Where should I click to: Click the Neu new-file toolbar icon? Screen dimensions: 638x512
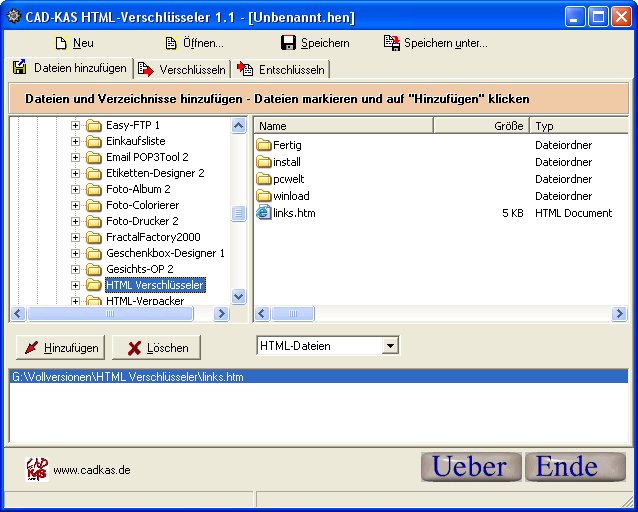(x=61, y=43)
